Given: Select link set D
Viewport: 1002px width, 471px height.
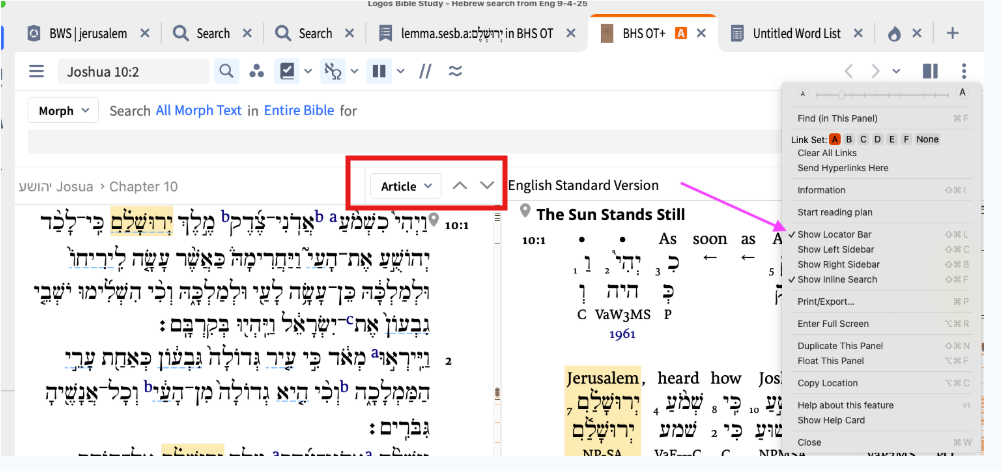Looking at the screenshot, I should click(x=877, y=139).
